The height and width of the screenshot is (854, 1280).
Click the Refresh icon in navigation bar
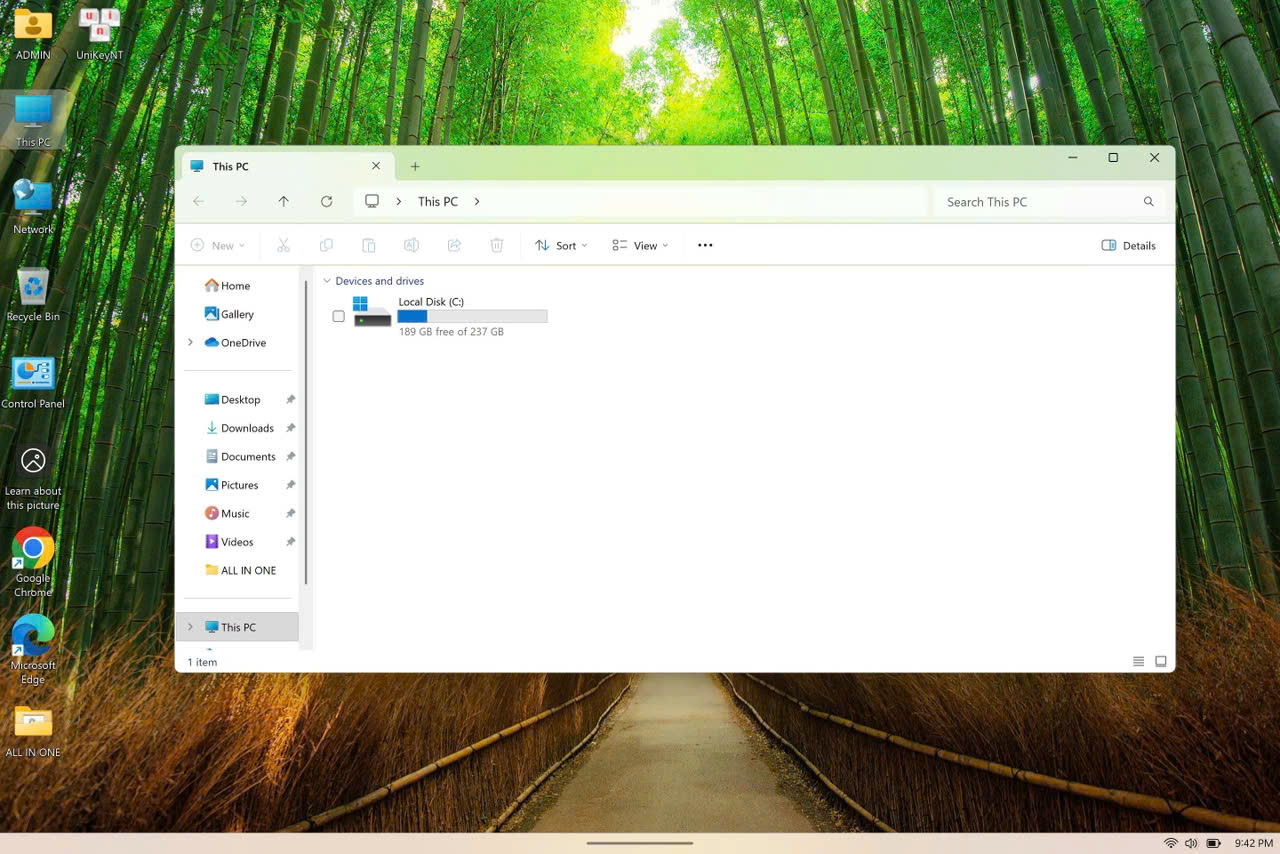(326, 202)
